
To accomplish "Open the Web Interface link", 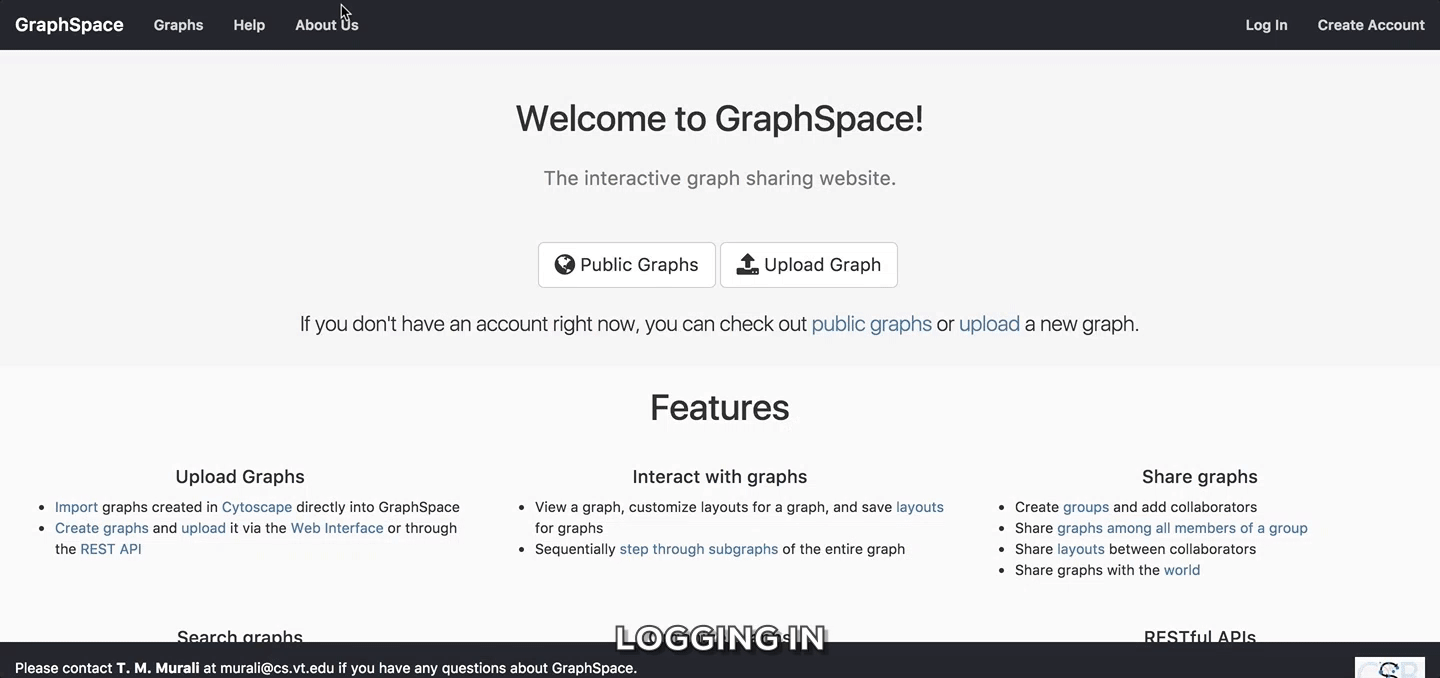I will tap(337, 528).
